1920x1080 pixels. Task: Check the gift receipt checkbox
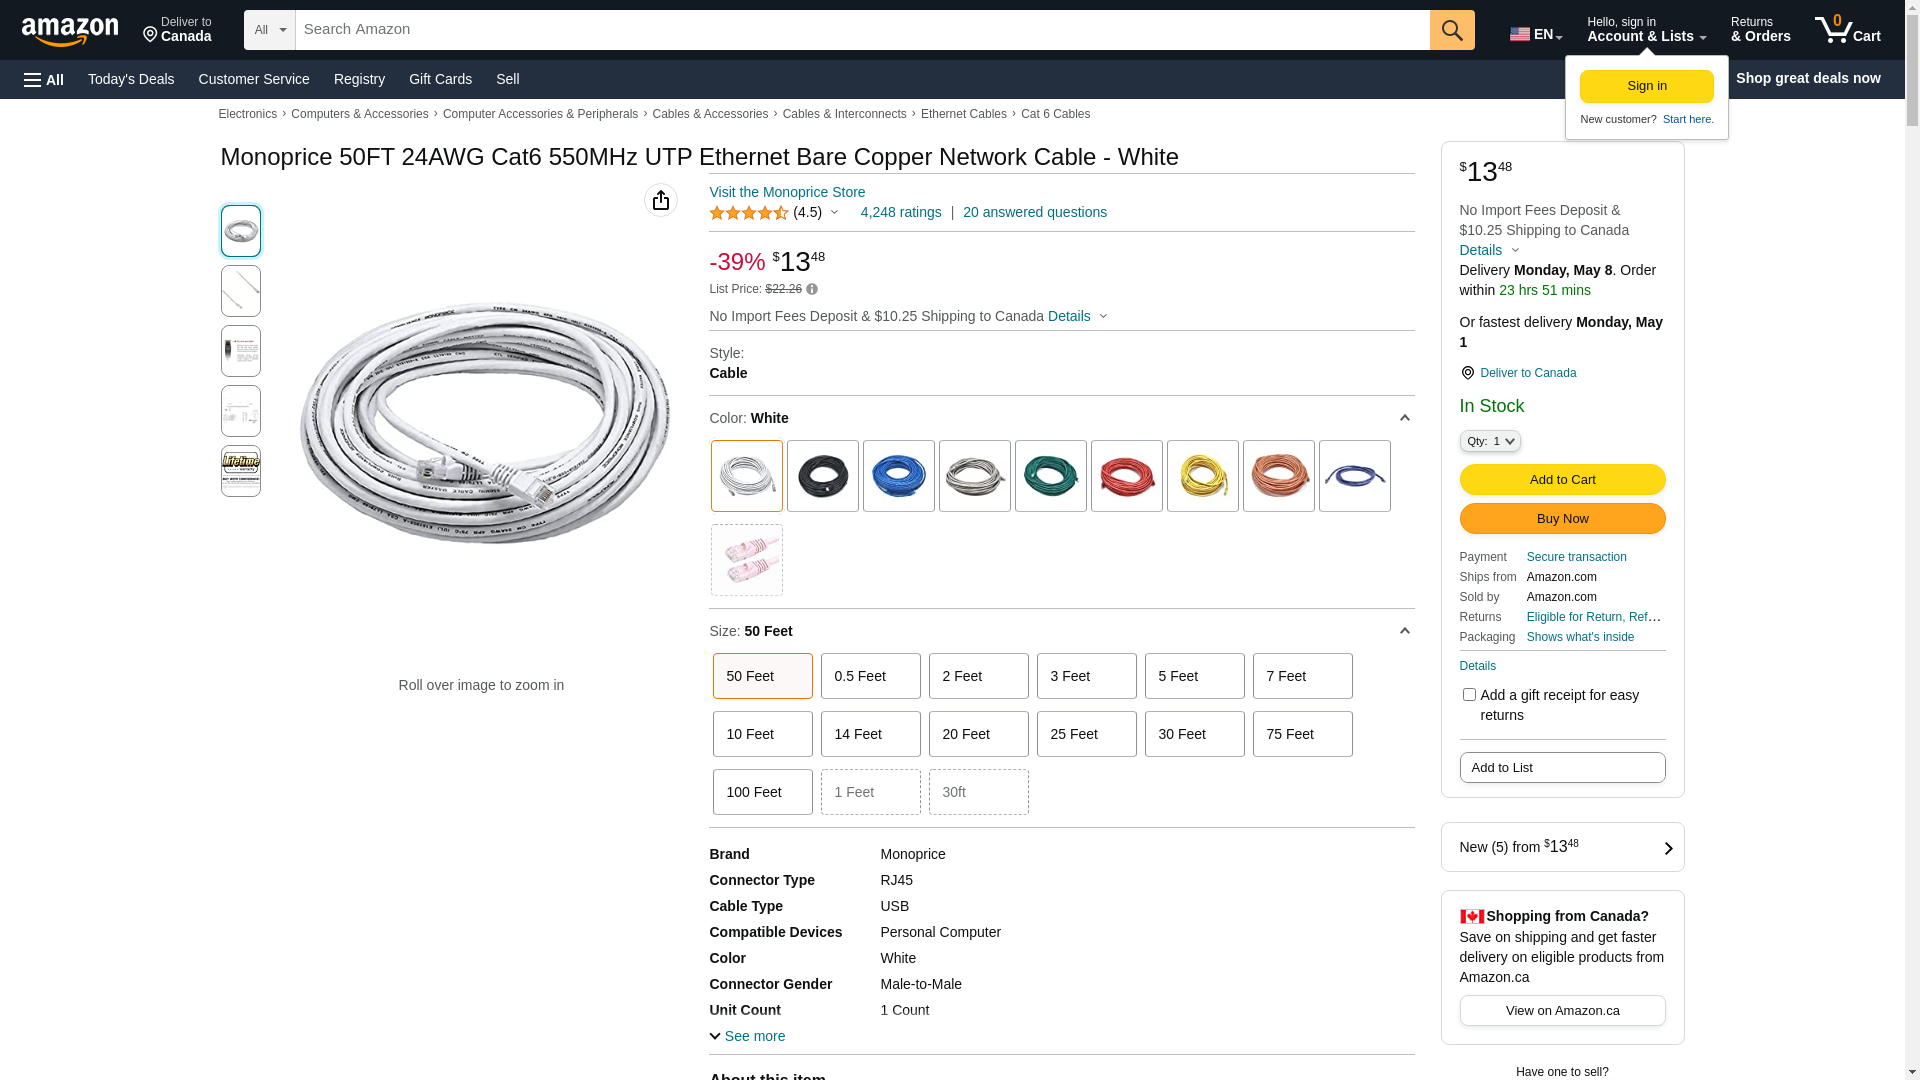(1469, 694)
